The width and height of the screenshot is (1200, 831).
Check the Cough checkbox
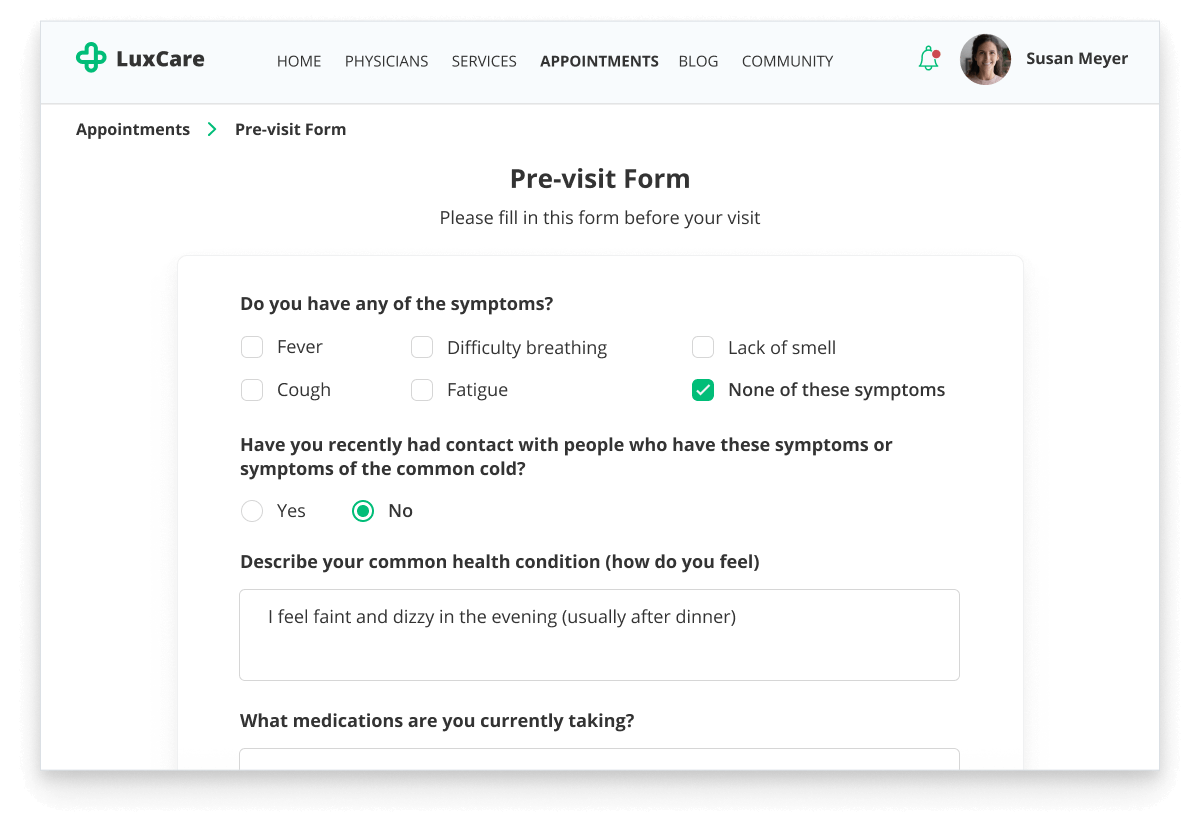252,390
